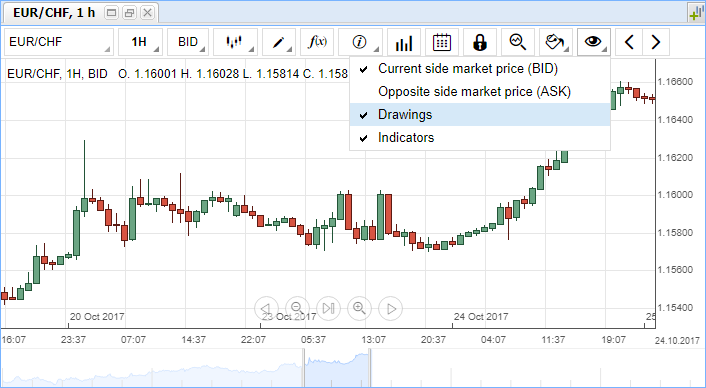Click the magnifier chart zoom icon
The image size is (706, 388).
[518, 42]
